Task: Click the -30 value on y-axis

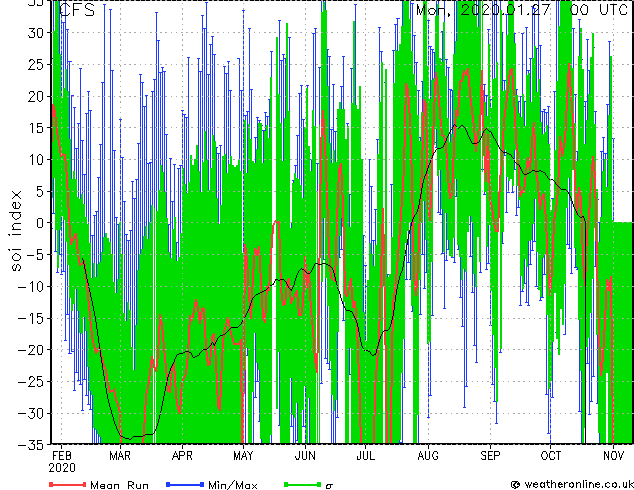Action: tap(31, 413)
